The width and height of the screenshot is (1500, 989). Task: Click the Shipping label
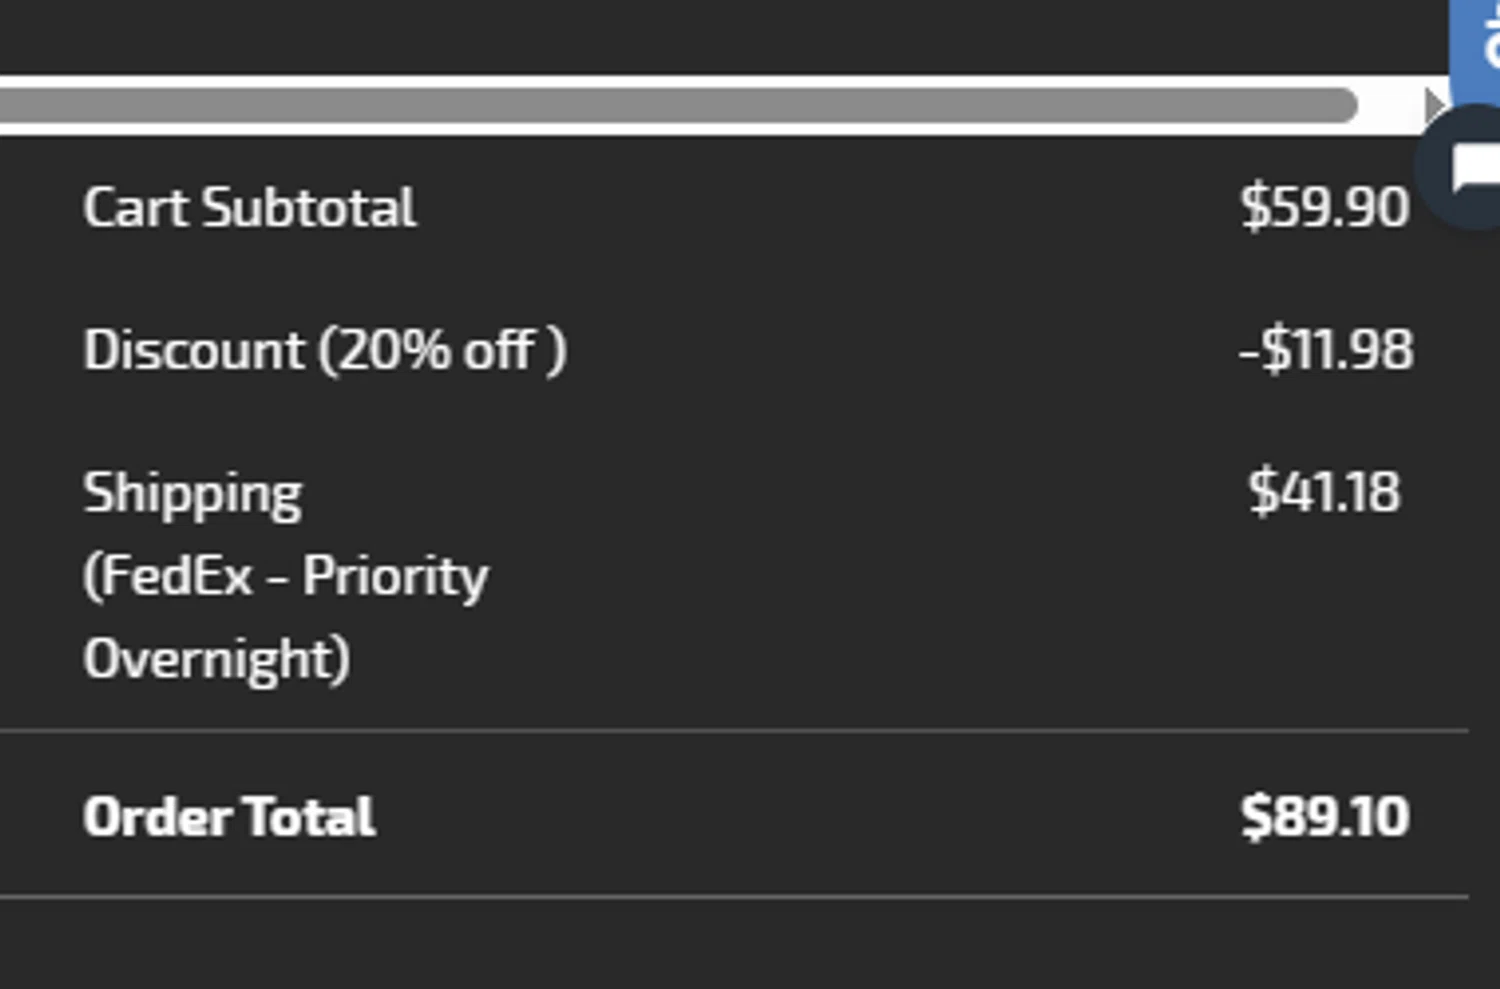tap(192, 494)
